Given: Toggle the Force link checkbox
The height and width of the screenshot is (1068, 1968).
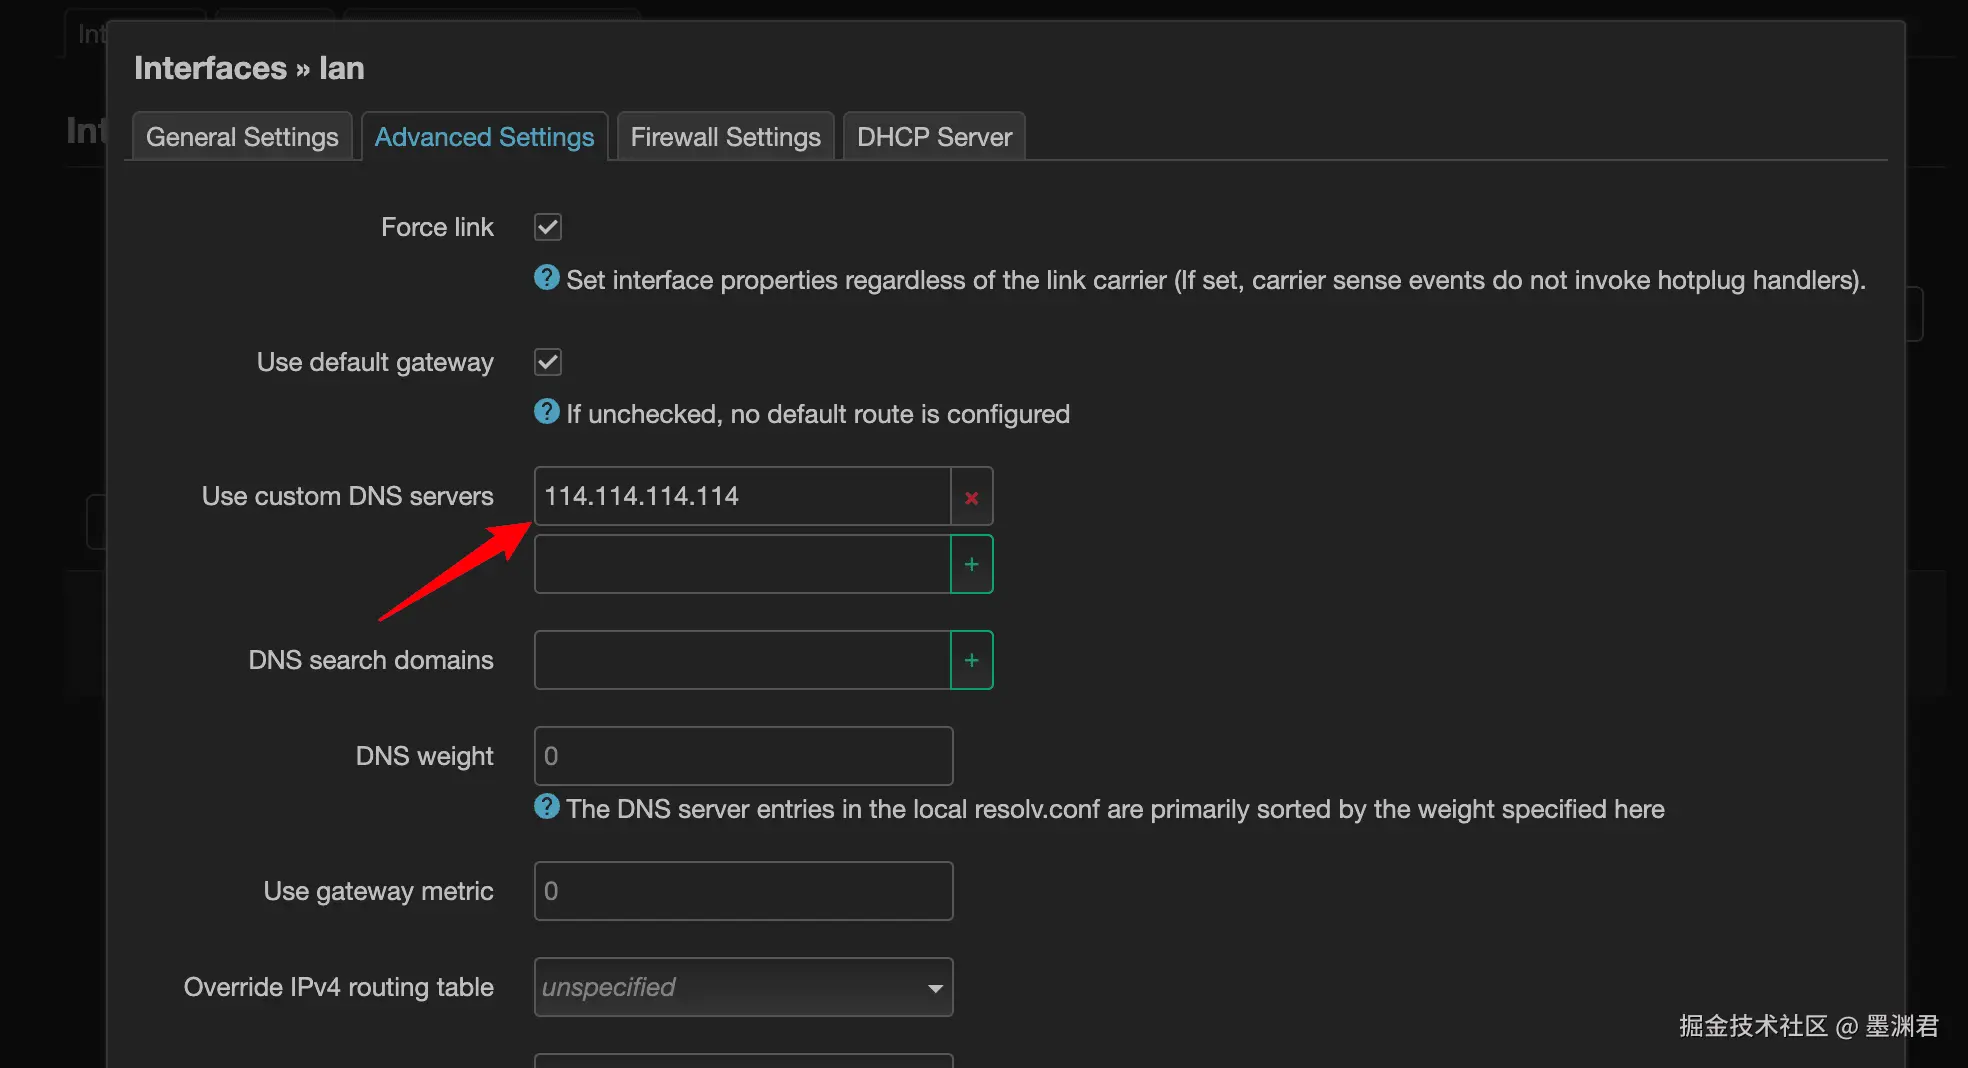Looking at the screenshot, I should tap(548, 227).
